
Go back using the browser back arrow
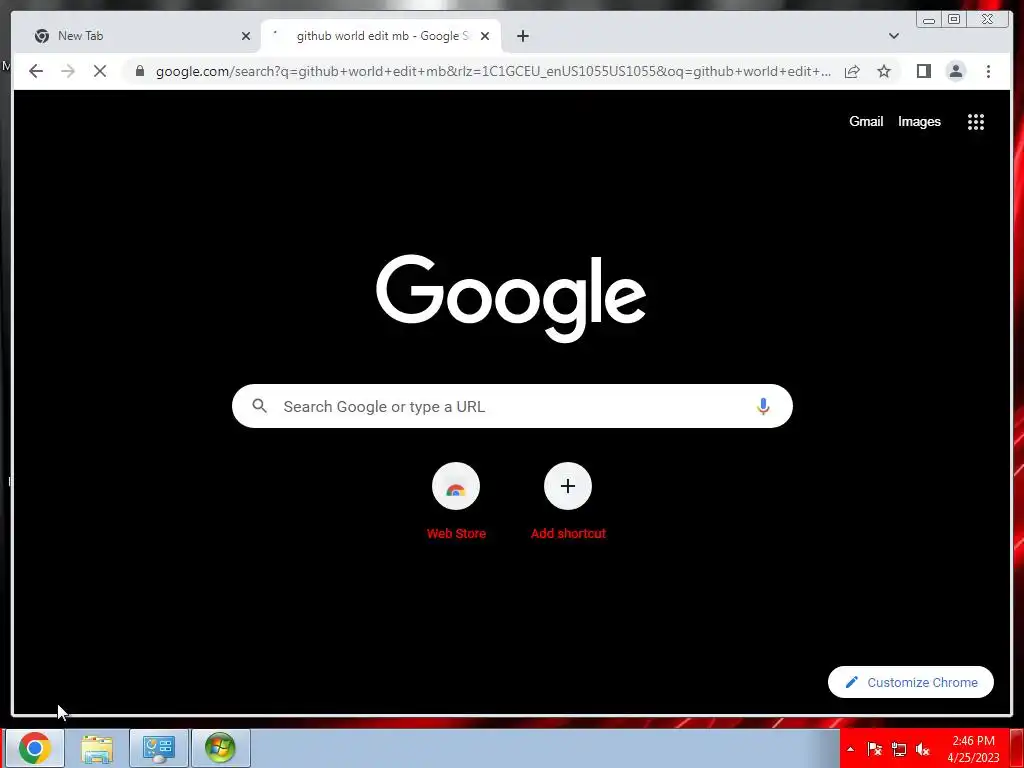click(36, 71)
